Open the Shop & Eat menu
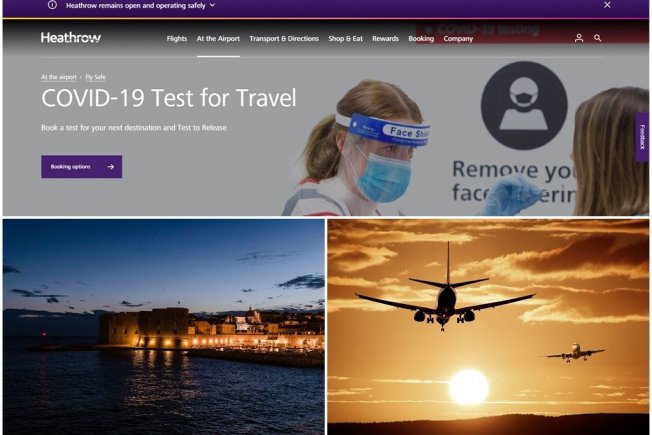This screenshot has height=435, width=652. pyautogui.click(x=345, y=39)
